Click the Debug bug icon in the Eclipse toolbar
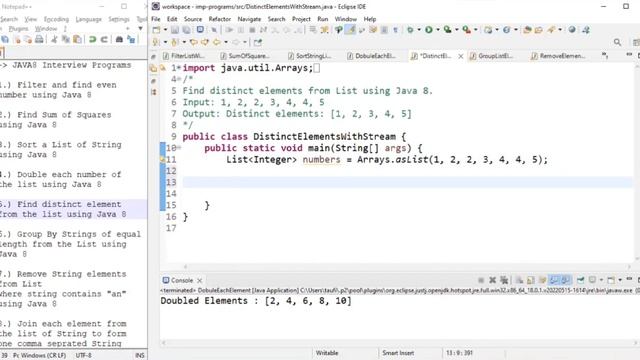640x360 pixels. [411, 30]
